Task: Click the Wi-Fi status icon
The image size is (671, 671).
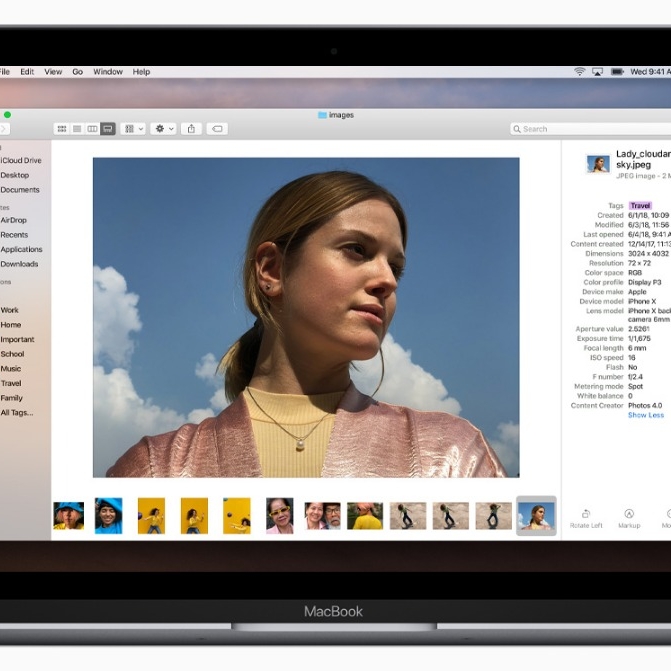Action: (x=579, y=71)
